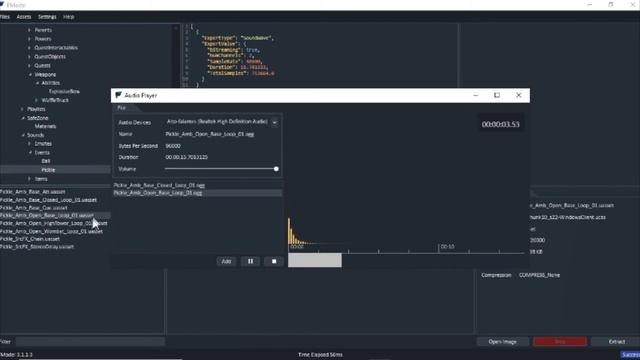This screenshot has width=640, height=360.
Task: Expand the Items tree folder
Action: (29, 179)
